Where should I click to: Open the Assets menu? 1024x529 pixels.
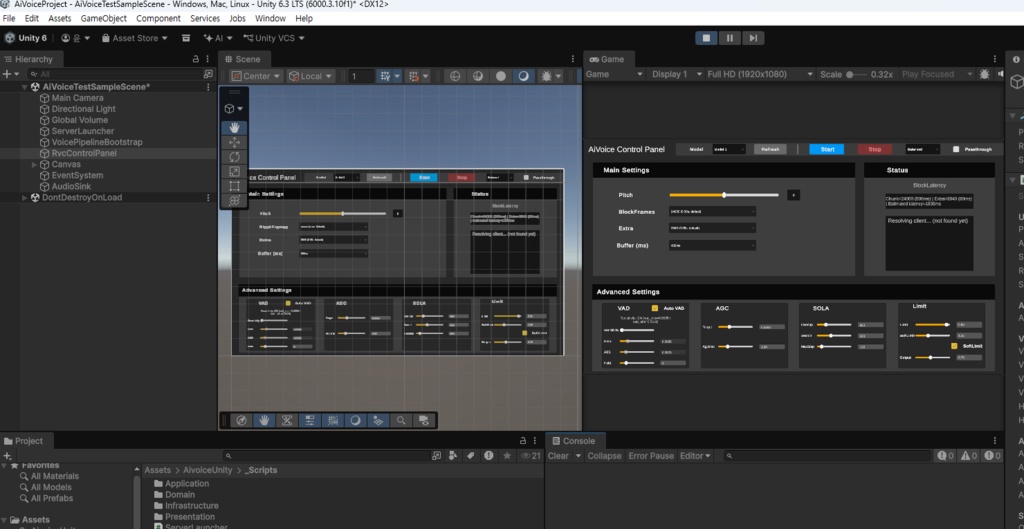point(59,18)
